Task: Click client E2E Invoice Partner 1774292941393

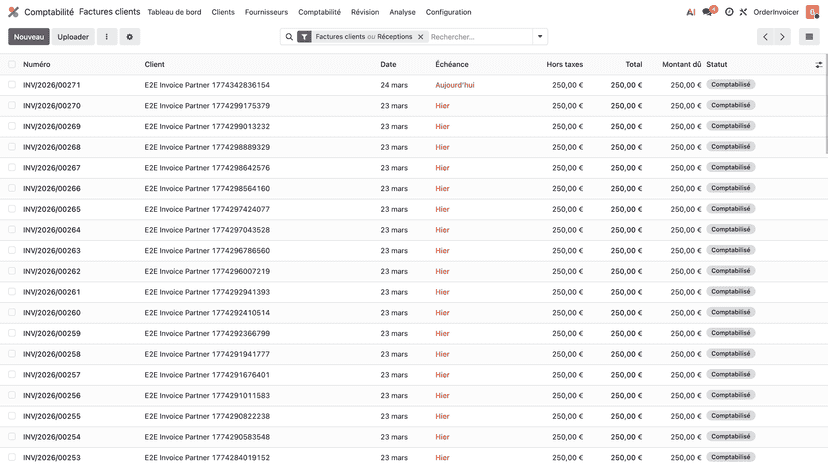Action: pos(207,292)
